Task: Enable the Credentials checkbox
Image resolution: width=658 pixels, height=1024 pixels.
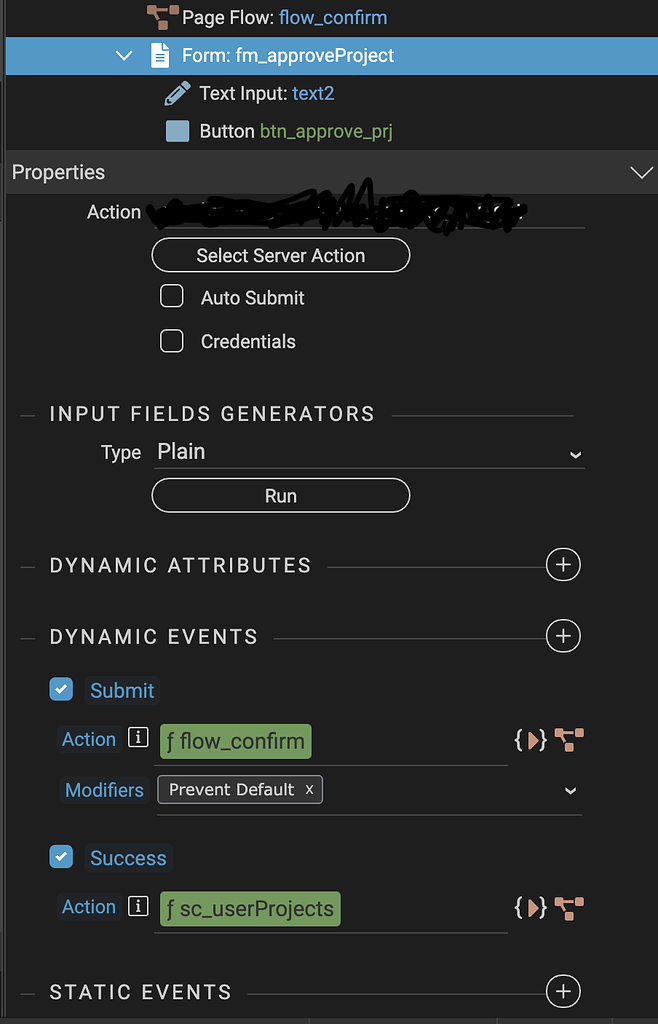Action: click(x=171, y=341)
